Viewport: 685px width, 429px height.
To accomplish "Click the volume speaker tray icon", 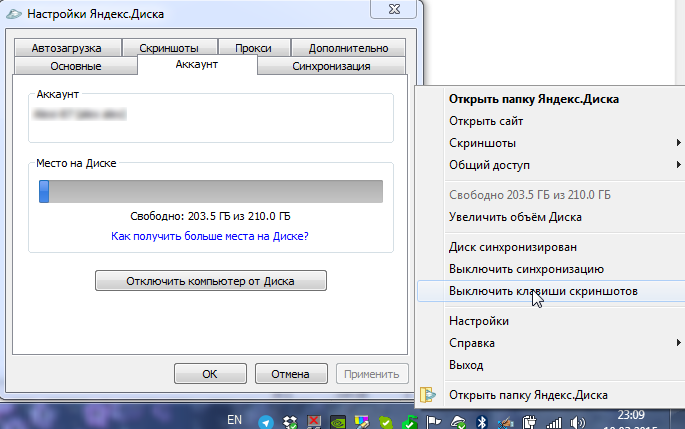I will 578,422.
